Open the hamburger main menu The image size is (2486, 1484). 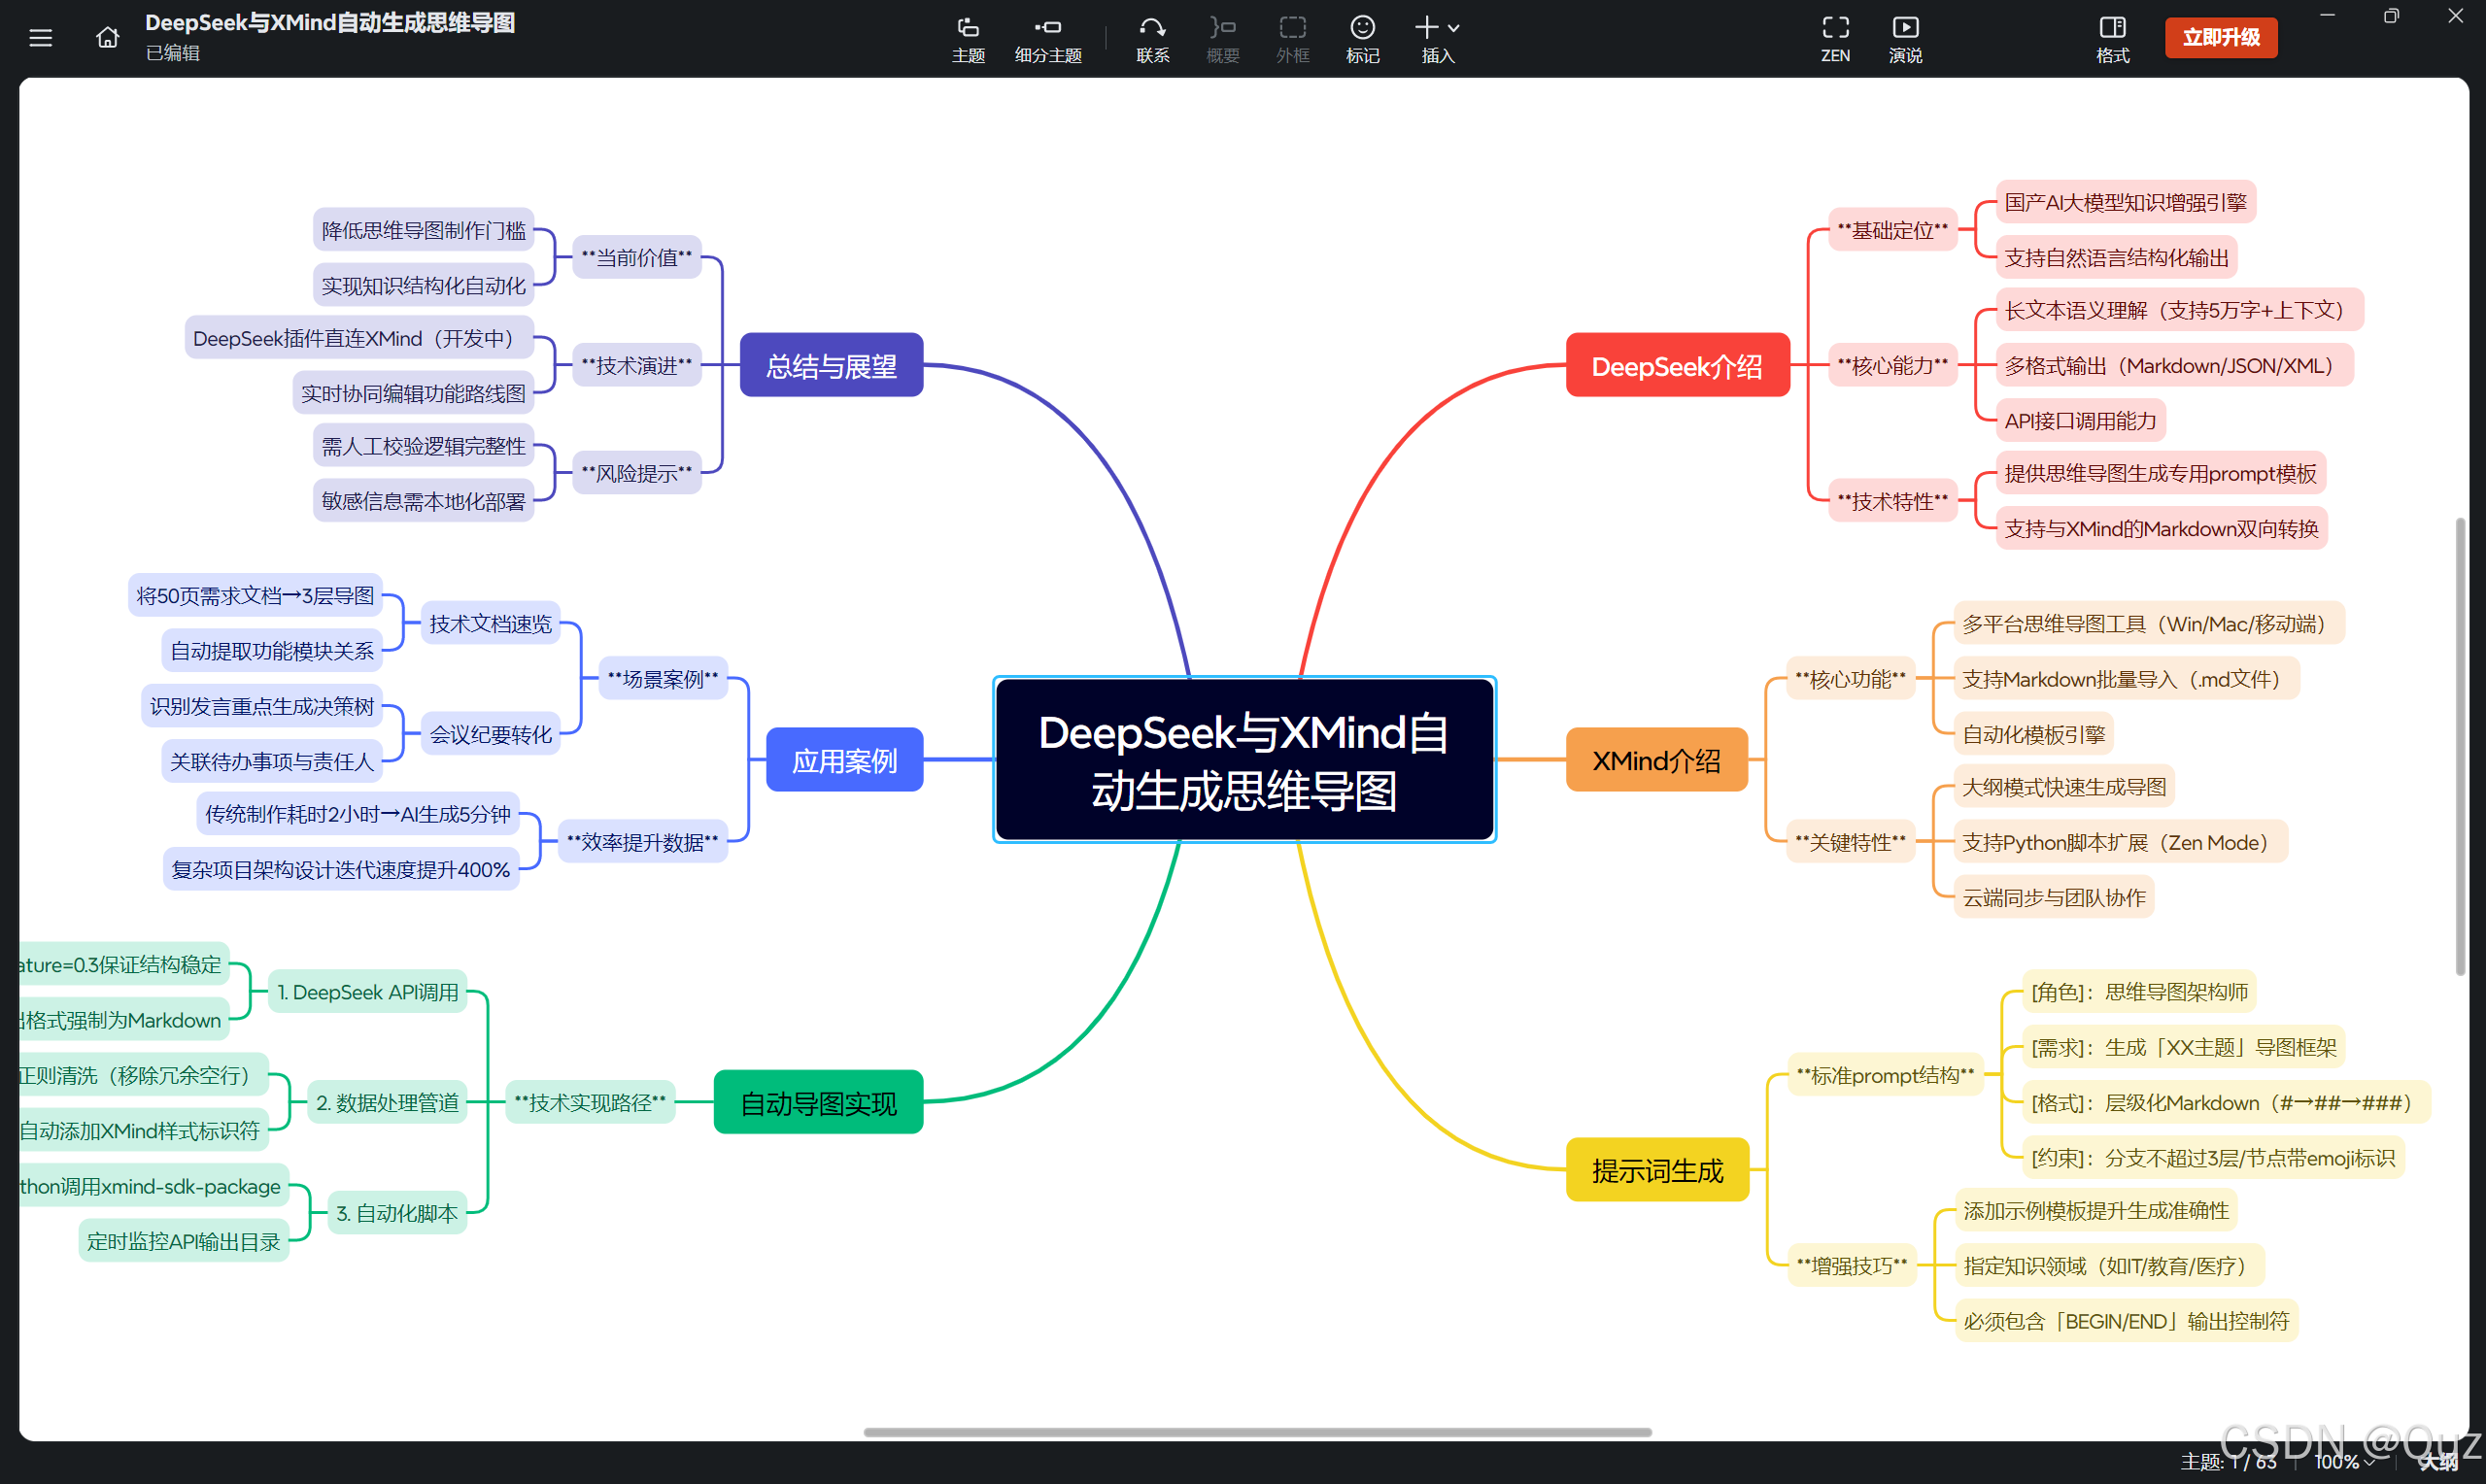pos(41,38)
